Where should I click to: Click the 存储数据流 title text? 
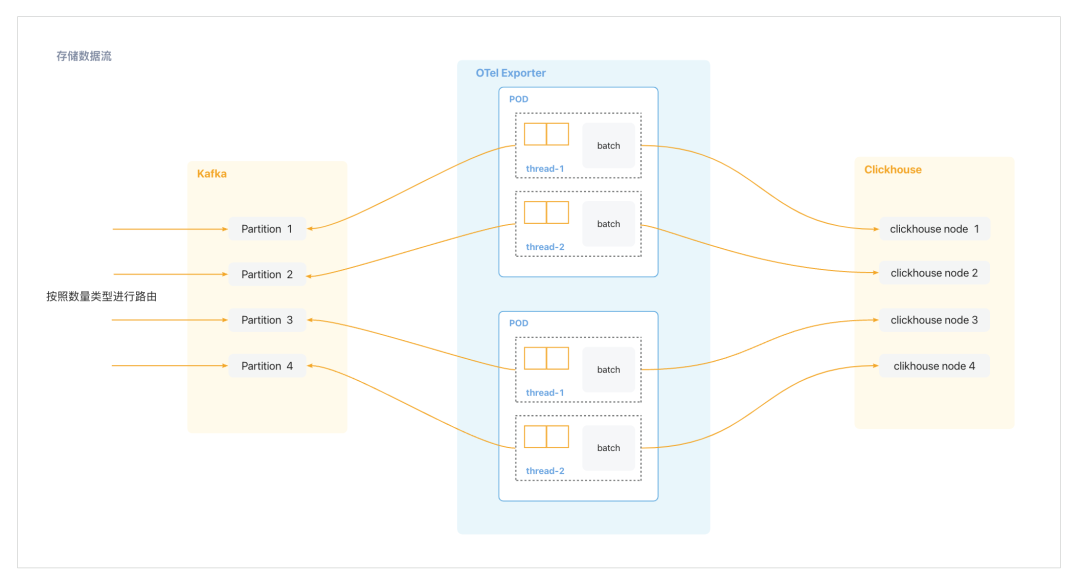[x=84, y=56]
